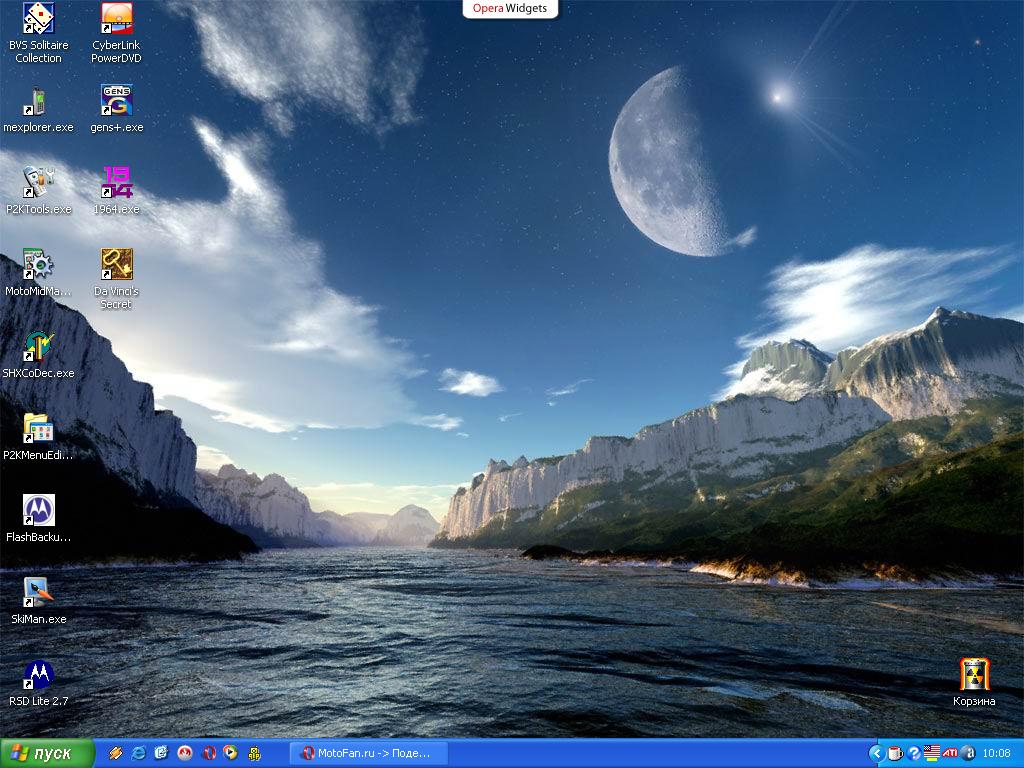Launch Winamp from the quick launch bar
Viewport: 1024px width, 768px height.
coord(116,753)
